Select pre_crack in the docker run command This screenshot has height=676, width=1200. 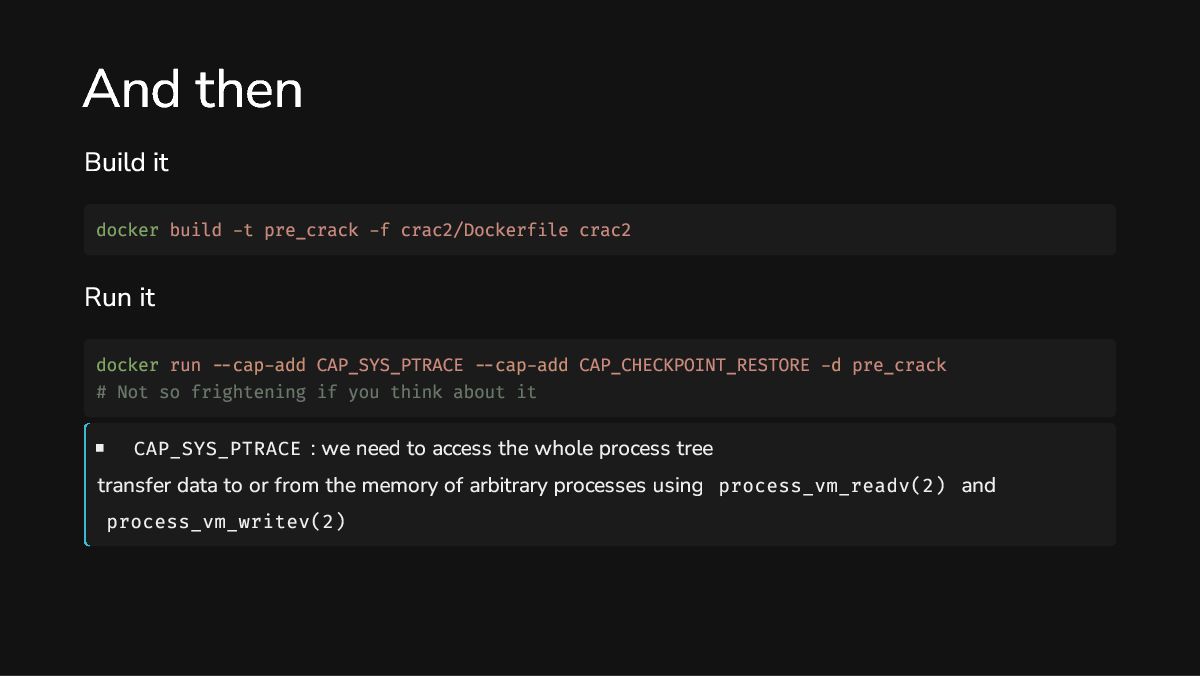pyautogui.click(x=899, y=365)
